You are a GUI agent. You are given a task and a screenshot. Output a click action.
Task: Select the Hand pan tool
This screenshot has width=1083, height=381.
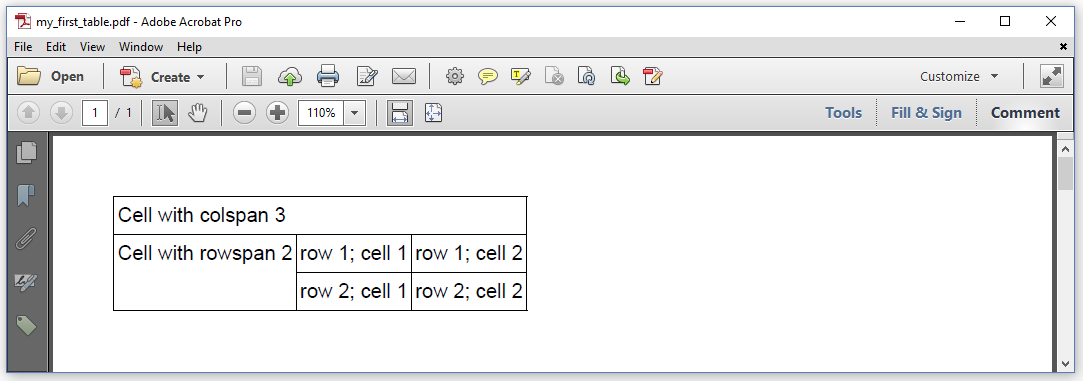[198, 113]
